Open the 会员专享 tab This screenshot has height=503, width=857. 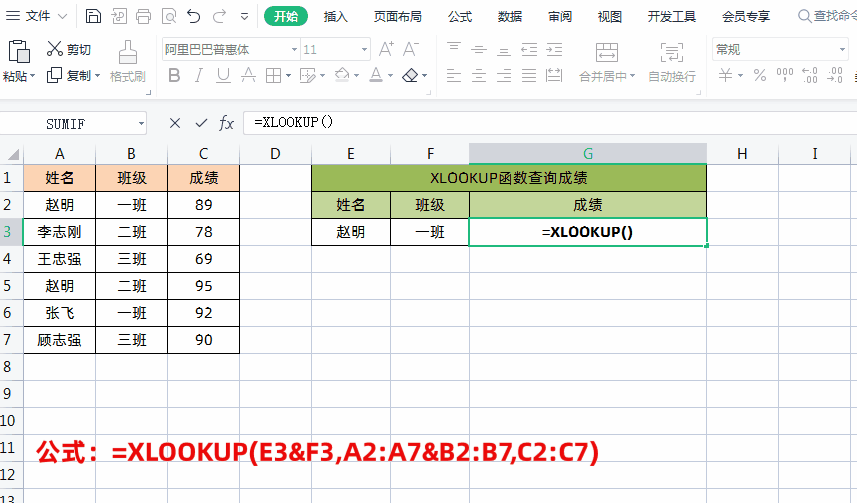(746, 16)
